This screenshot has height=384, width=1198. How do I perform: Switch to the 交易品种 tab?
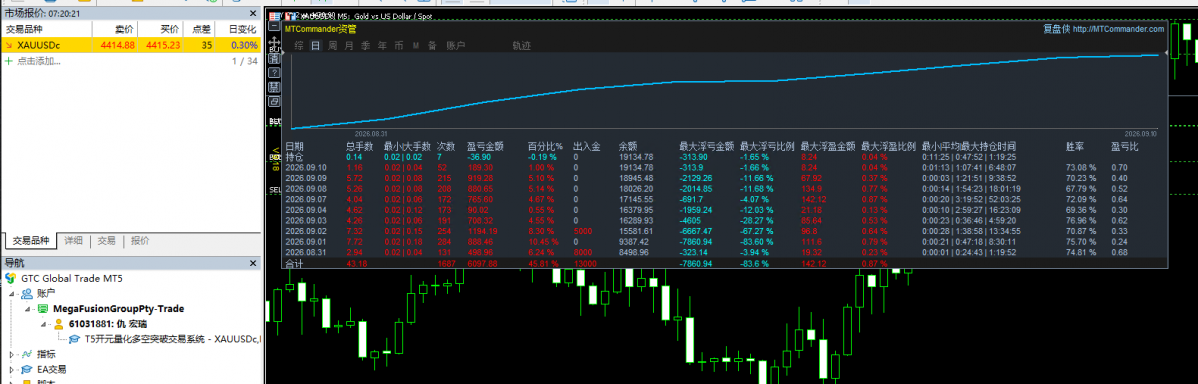30,240
